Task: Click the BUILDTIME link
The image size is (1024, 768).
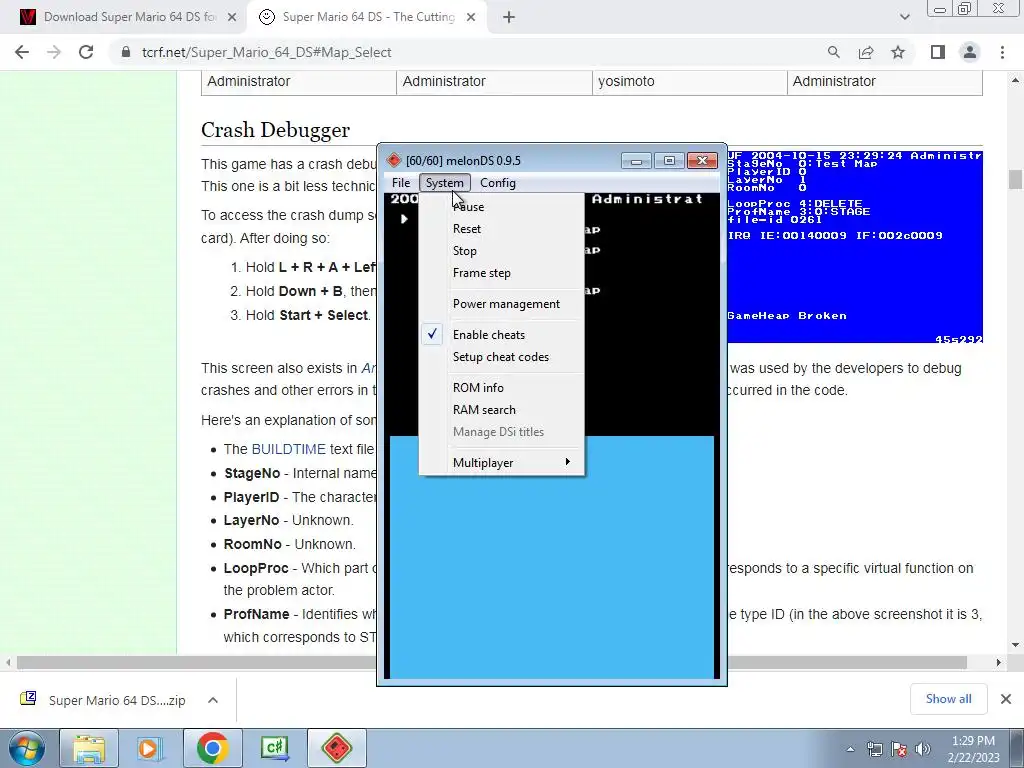Action: (288, 449)
